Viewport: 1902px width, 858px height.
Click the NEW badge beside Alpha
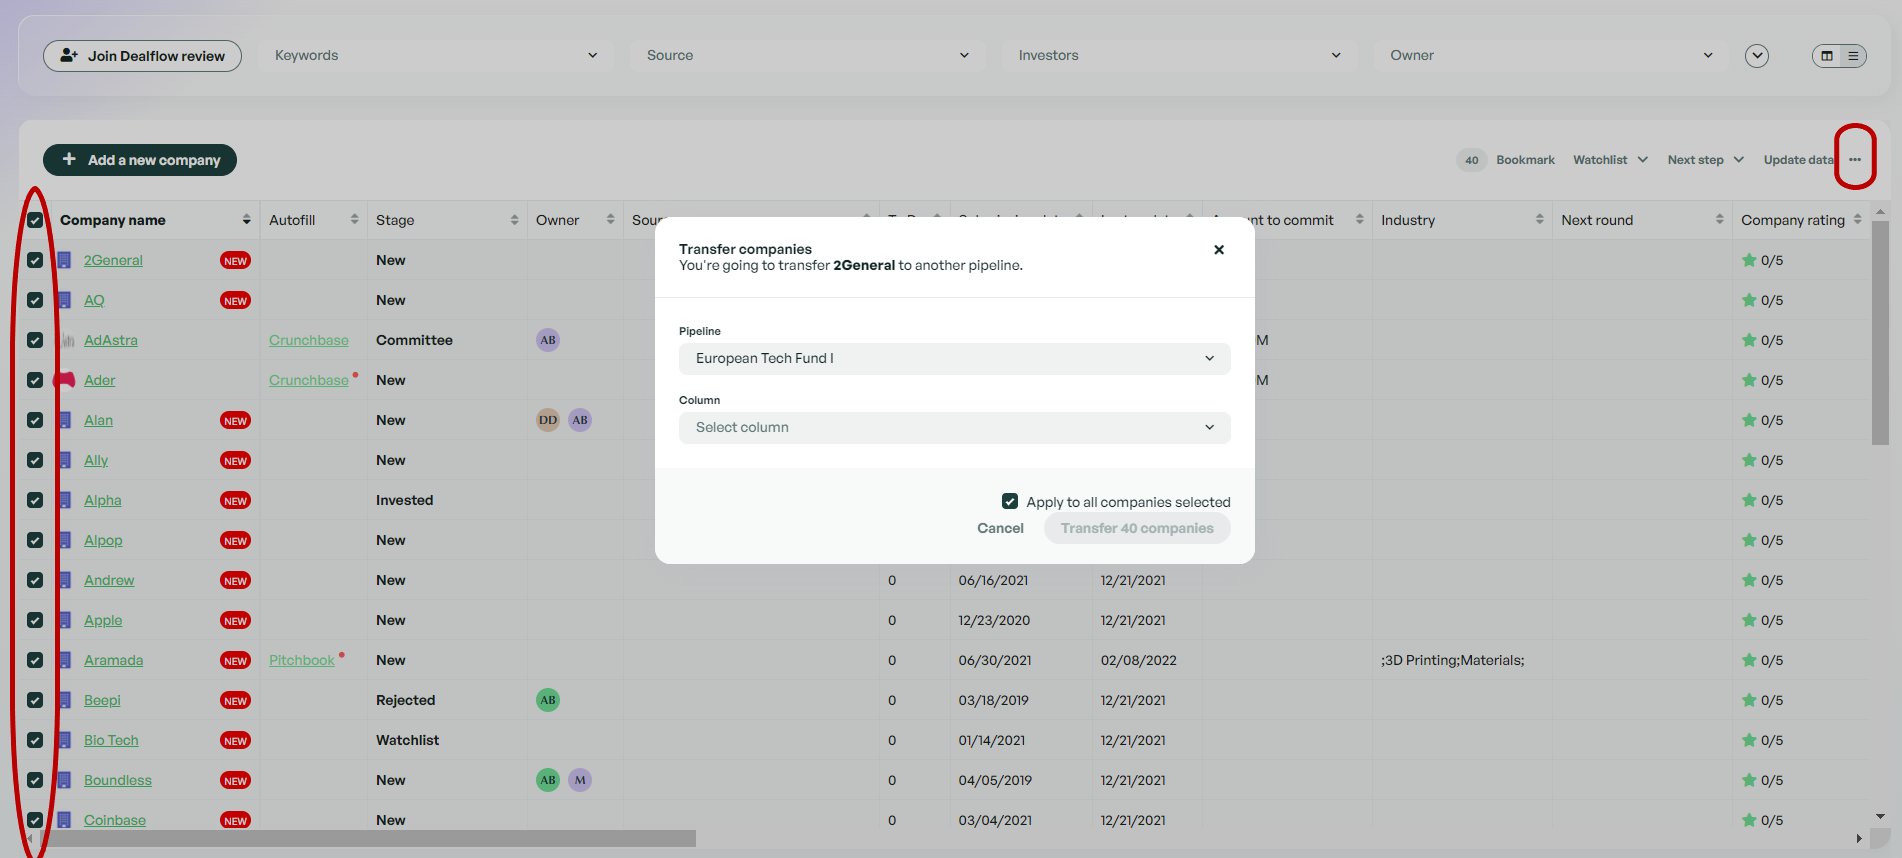point(236,501)
